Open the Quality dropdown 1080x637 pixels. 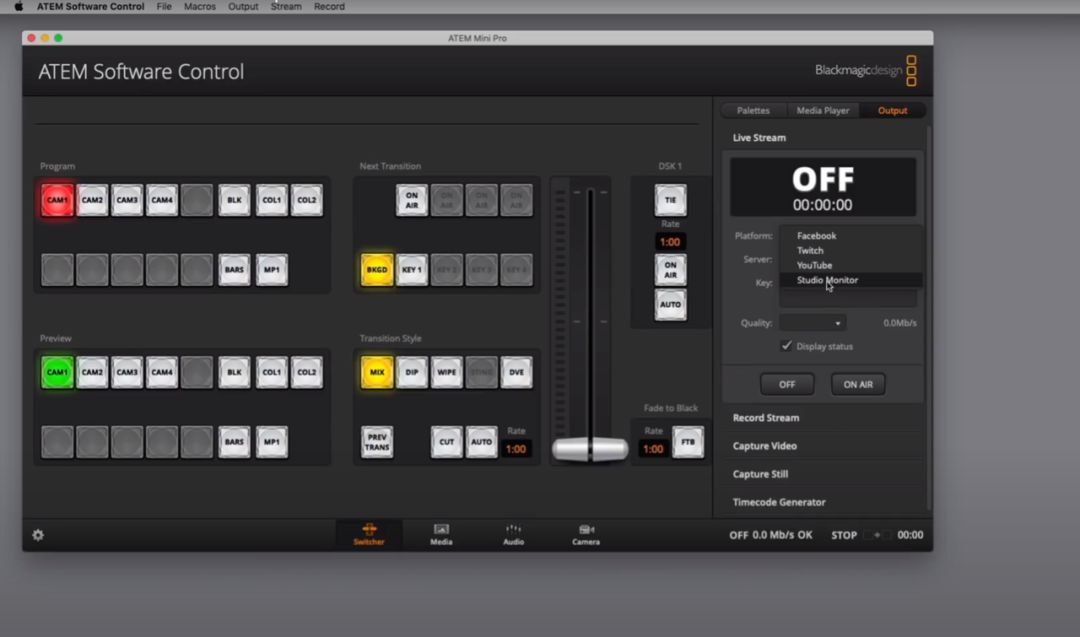point(813,323)
